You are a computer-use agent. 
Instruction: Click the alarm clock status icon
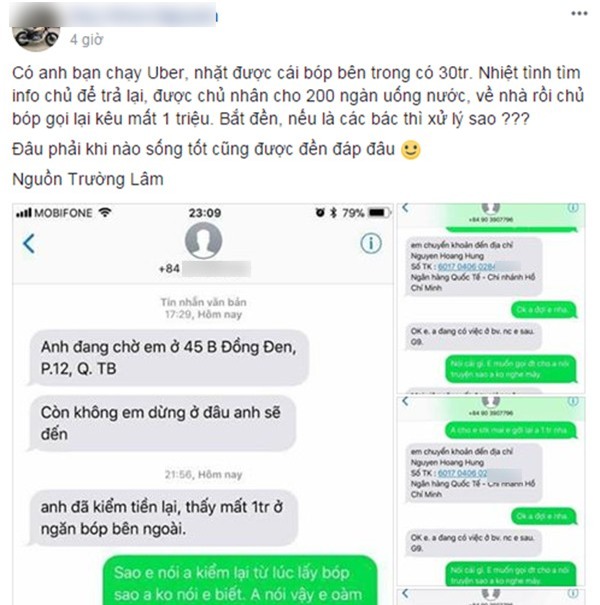click(x=320, y=212)
